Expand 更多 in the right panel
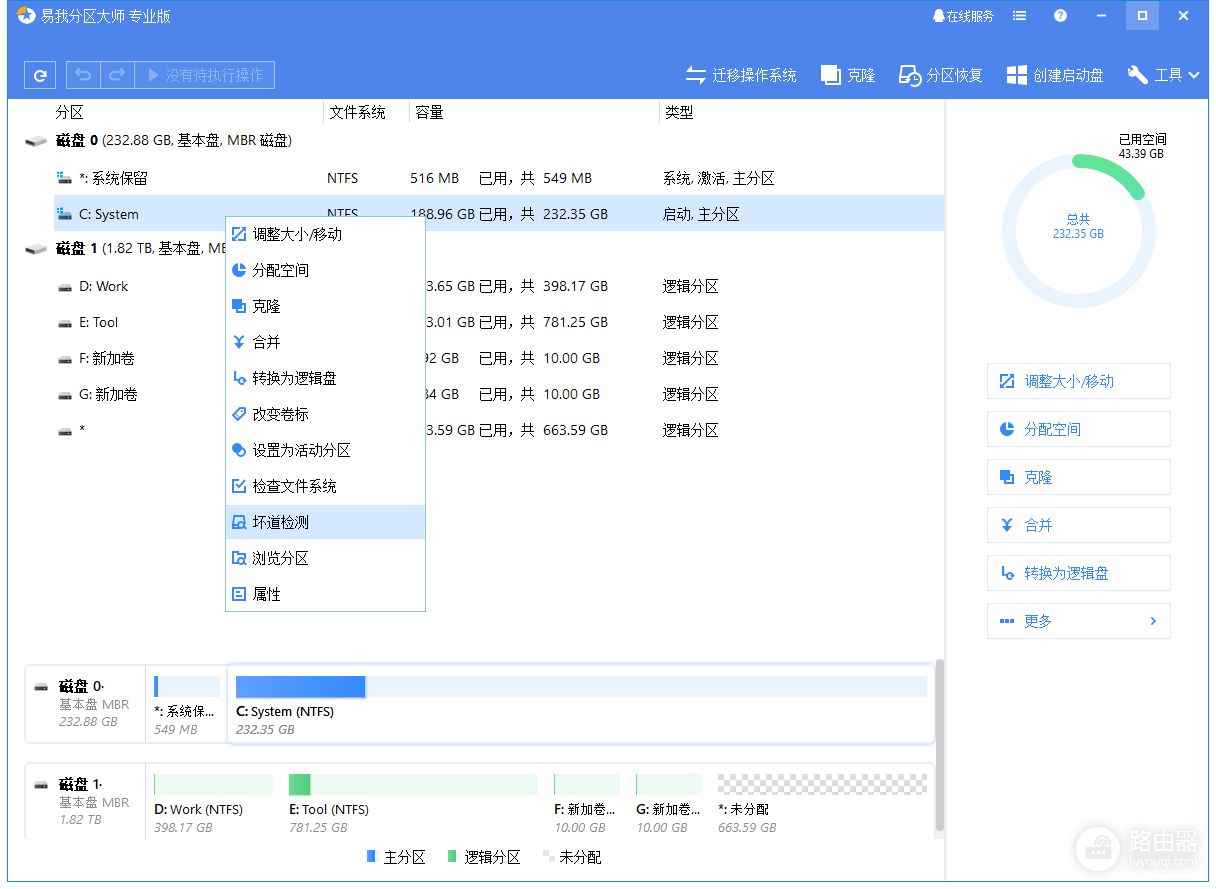This screenshot has width=1216, height=889. pyautogui.click(x=1078, y=621)
